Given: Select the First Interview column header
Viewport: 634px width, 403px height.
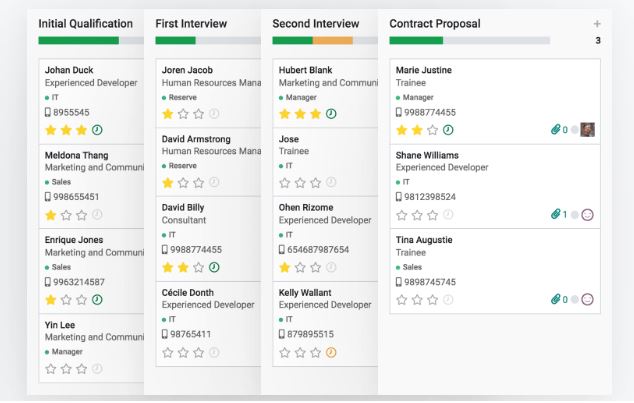Looking at the screenshot, I should (x=192, y=23).
